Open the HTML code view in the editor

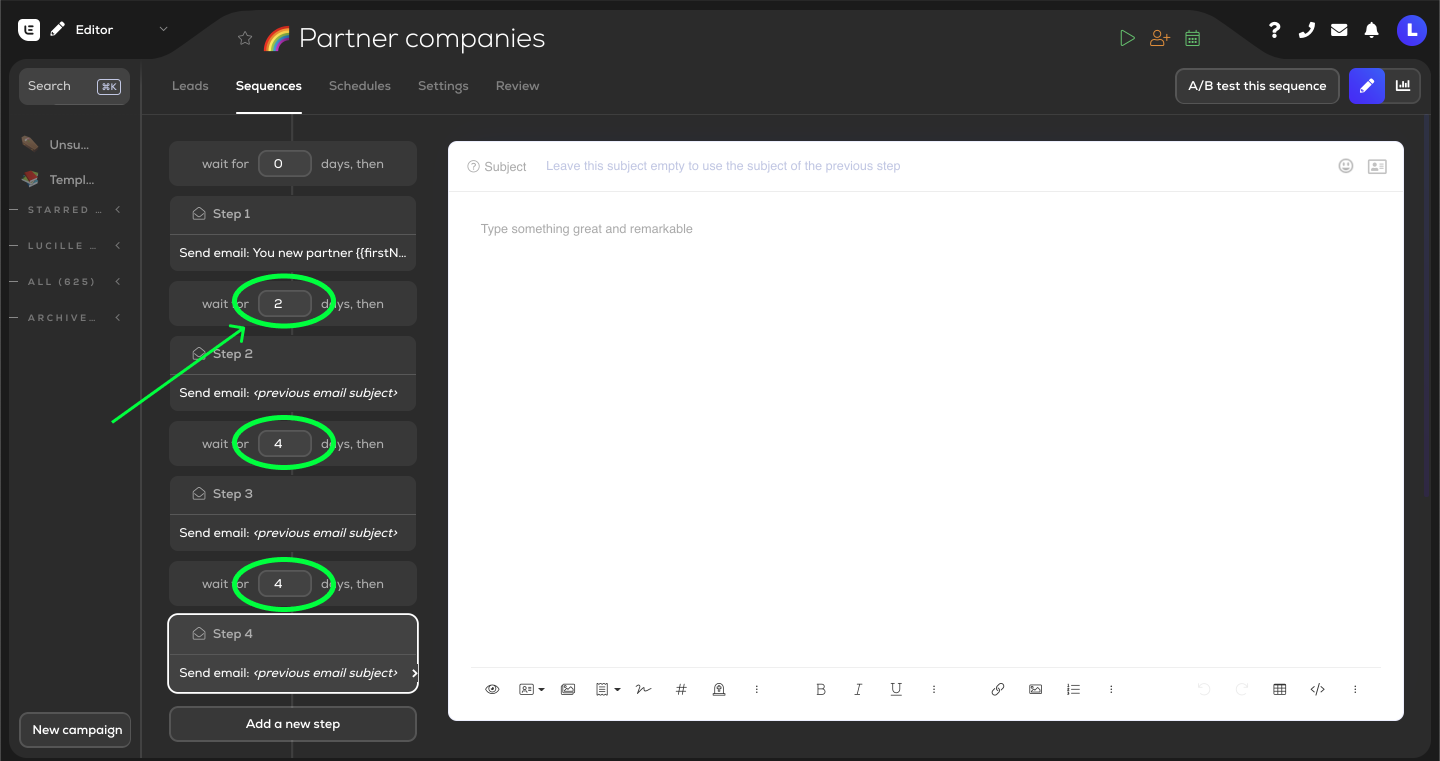pyautogui.click(x=1317, y=689)
